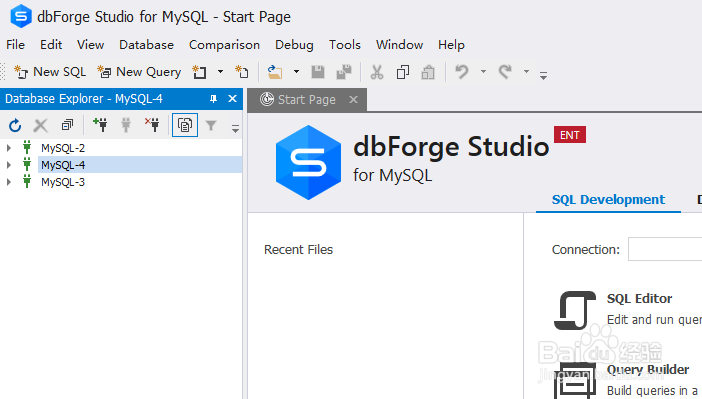
Task: Open the Comparison menu
Action: pyautogui.click(x=224, y=45)
